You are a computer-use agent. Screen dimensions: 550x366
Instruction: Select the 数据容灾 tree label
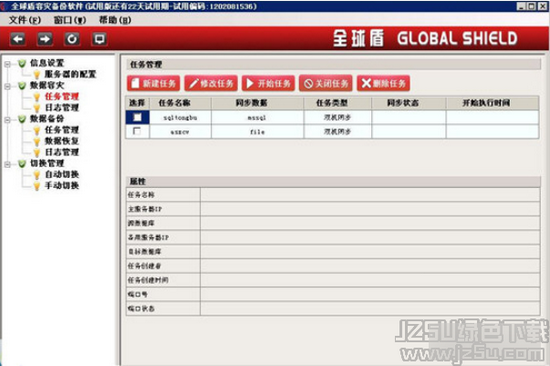47,85
